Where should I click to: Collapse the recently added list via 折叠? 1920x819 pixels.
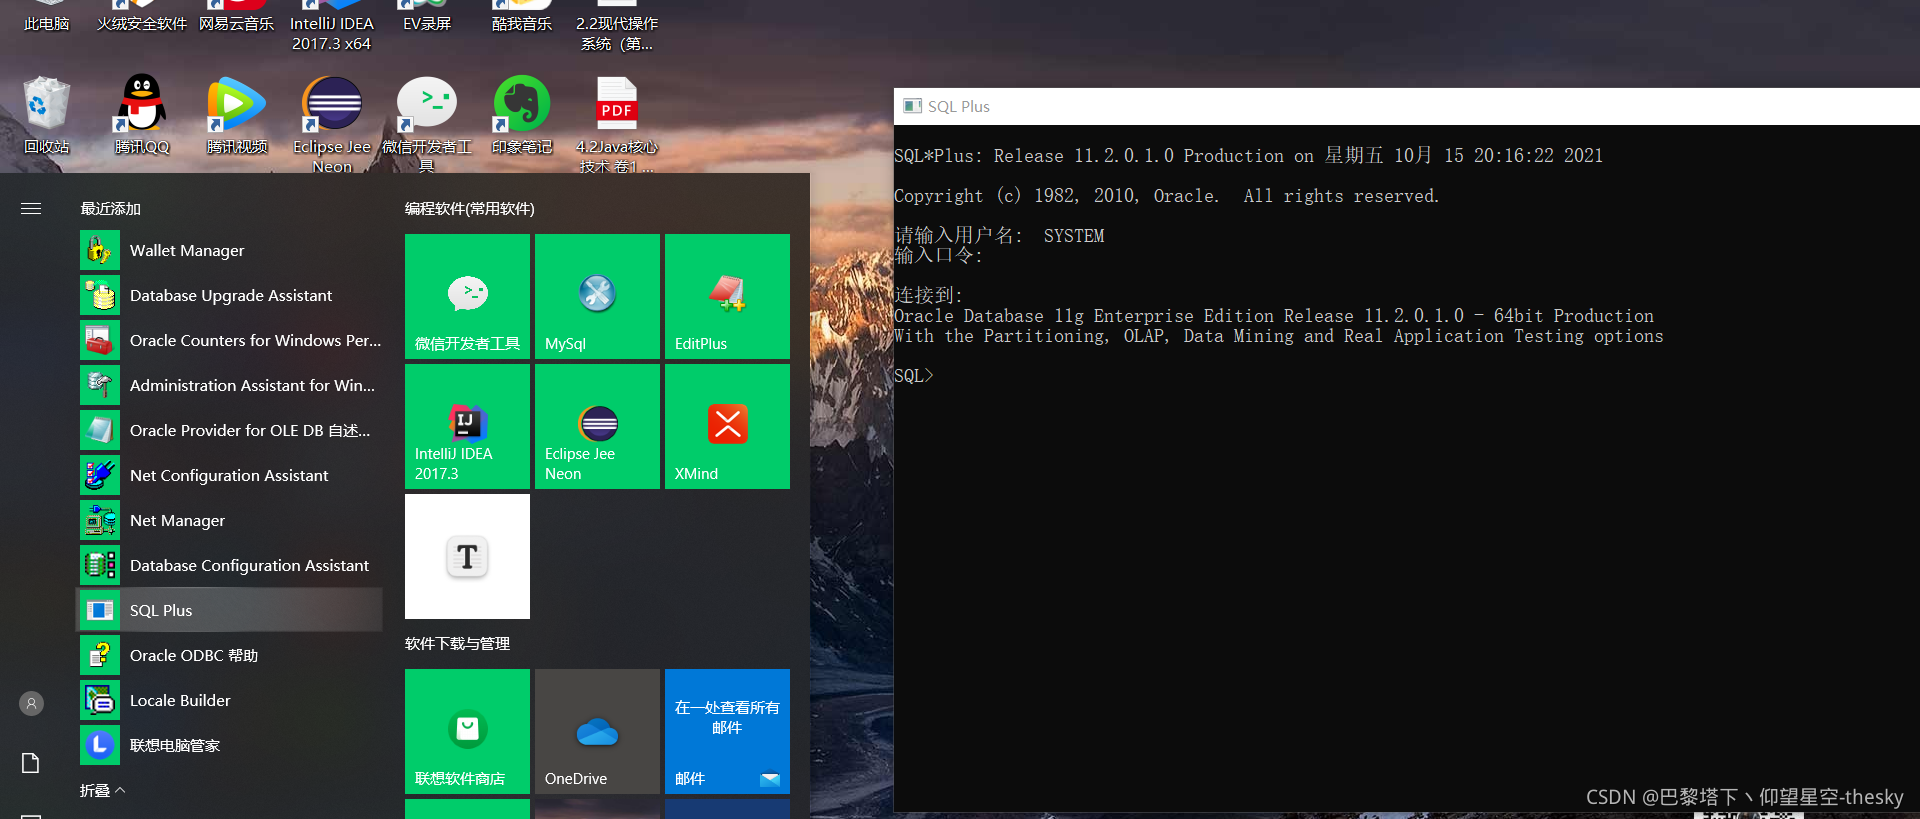[102, 790]
